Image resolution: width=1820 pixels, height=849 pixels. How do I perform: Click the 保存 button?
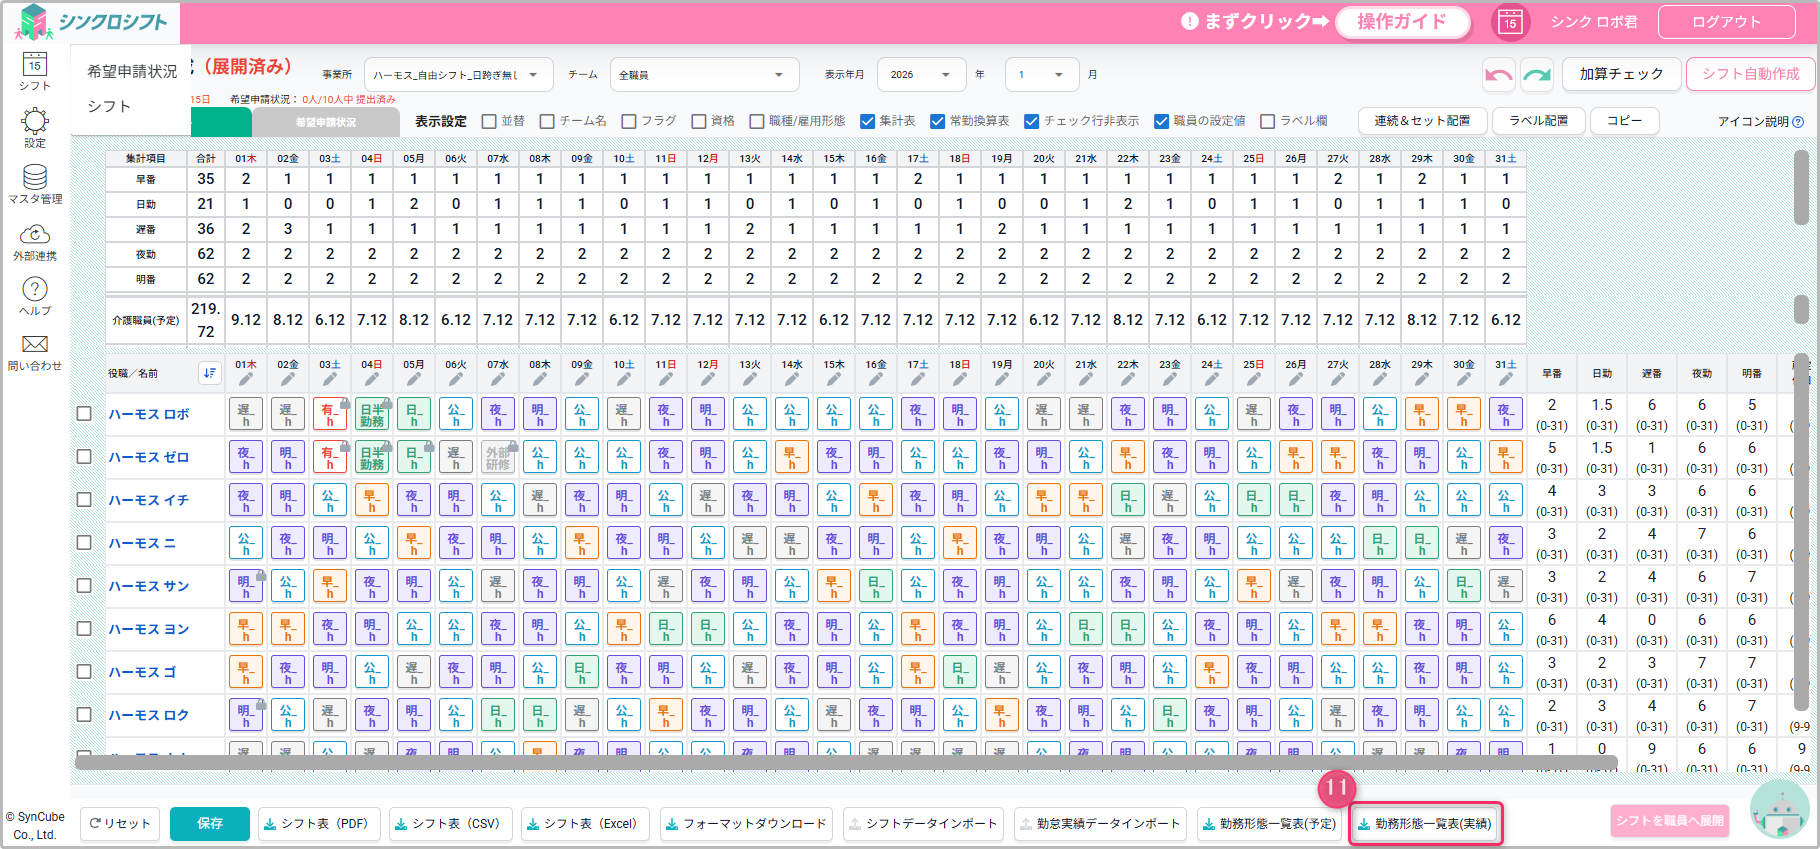pyautogui.click(x=210, y=823)
